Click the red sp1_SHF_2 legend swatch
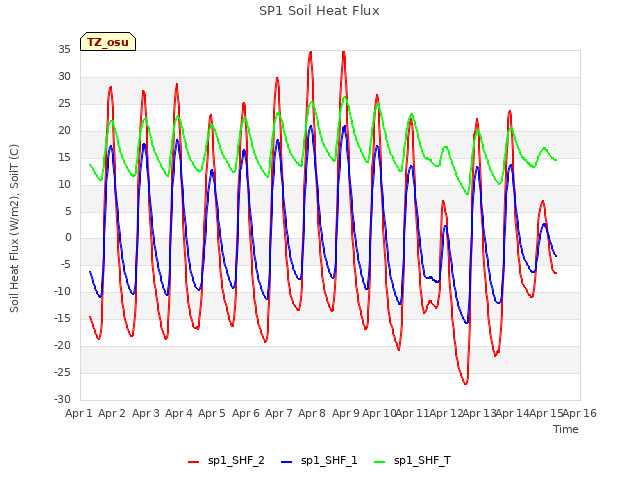 [x=193, y=462]
